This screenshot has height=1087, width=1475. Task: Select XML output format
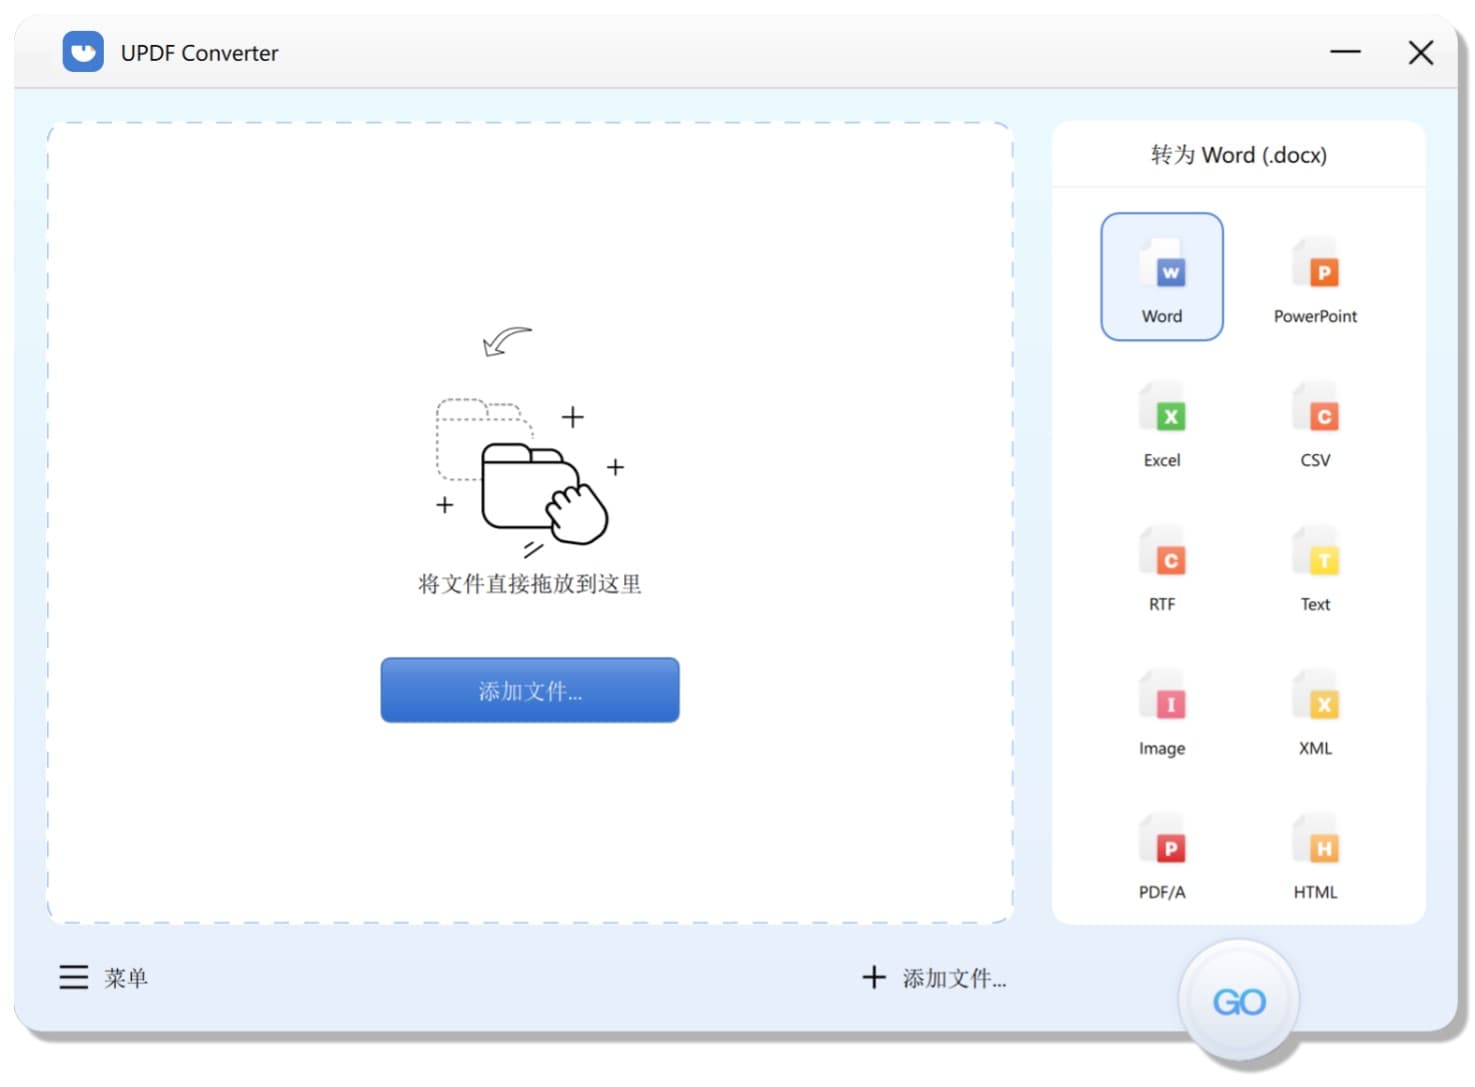pos(1314,712)
